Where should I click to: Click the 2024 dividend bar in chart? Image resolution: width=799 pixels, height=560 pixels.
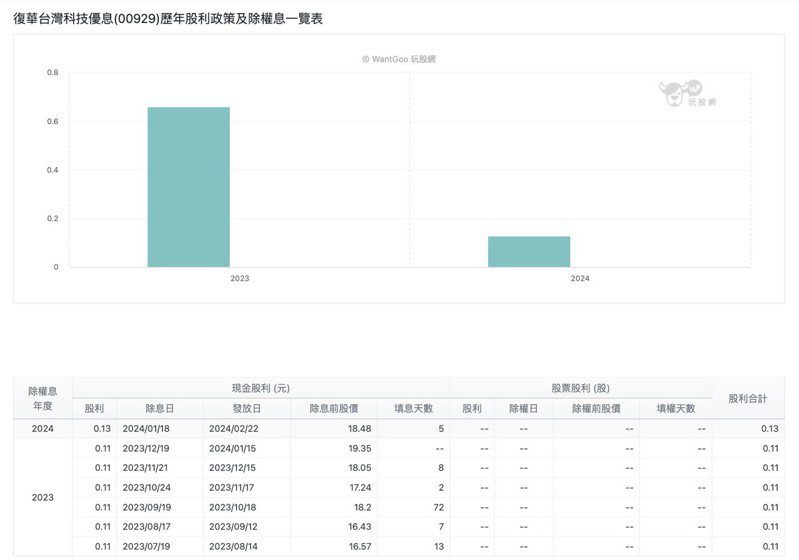click(529, 252)
